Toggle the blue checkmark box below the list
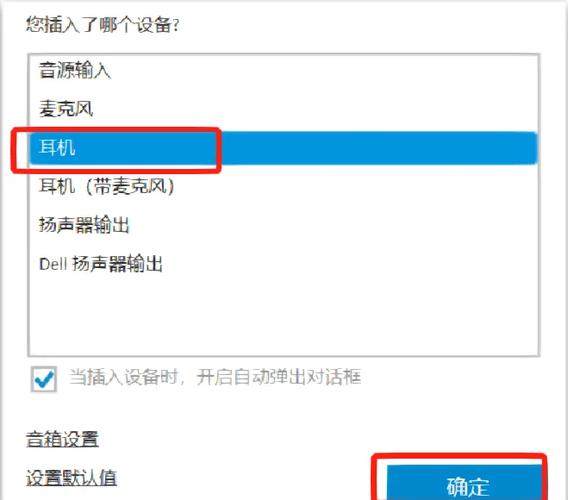Viewport: 568px width, 500px height. (44, 379)
